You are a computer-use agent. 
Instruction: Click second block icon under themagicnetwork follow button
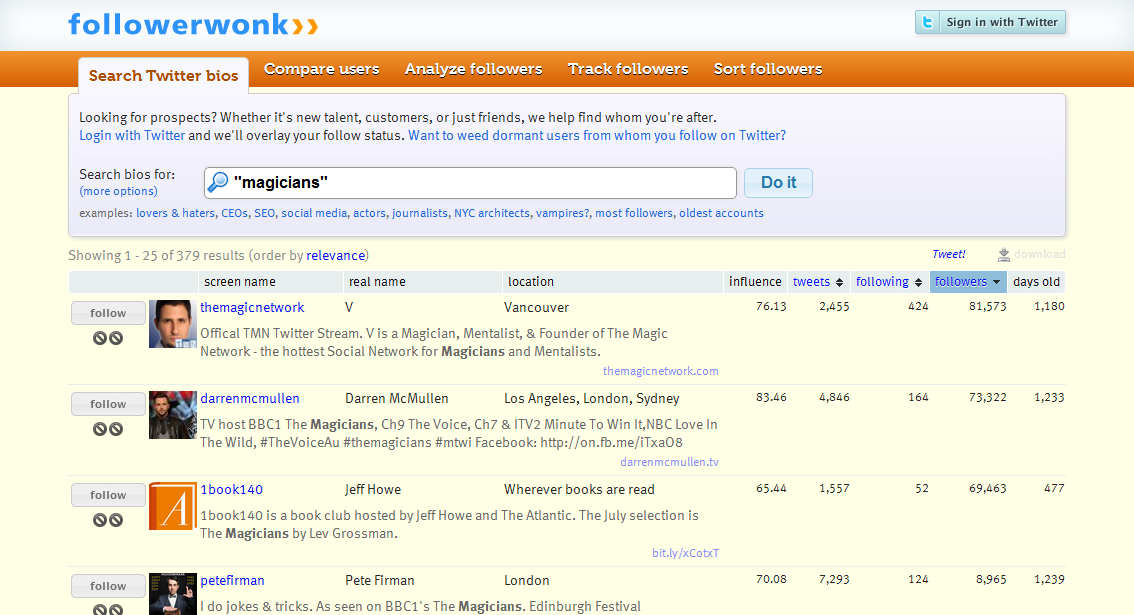point(116,338)
